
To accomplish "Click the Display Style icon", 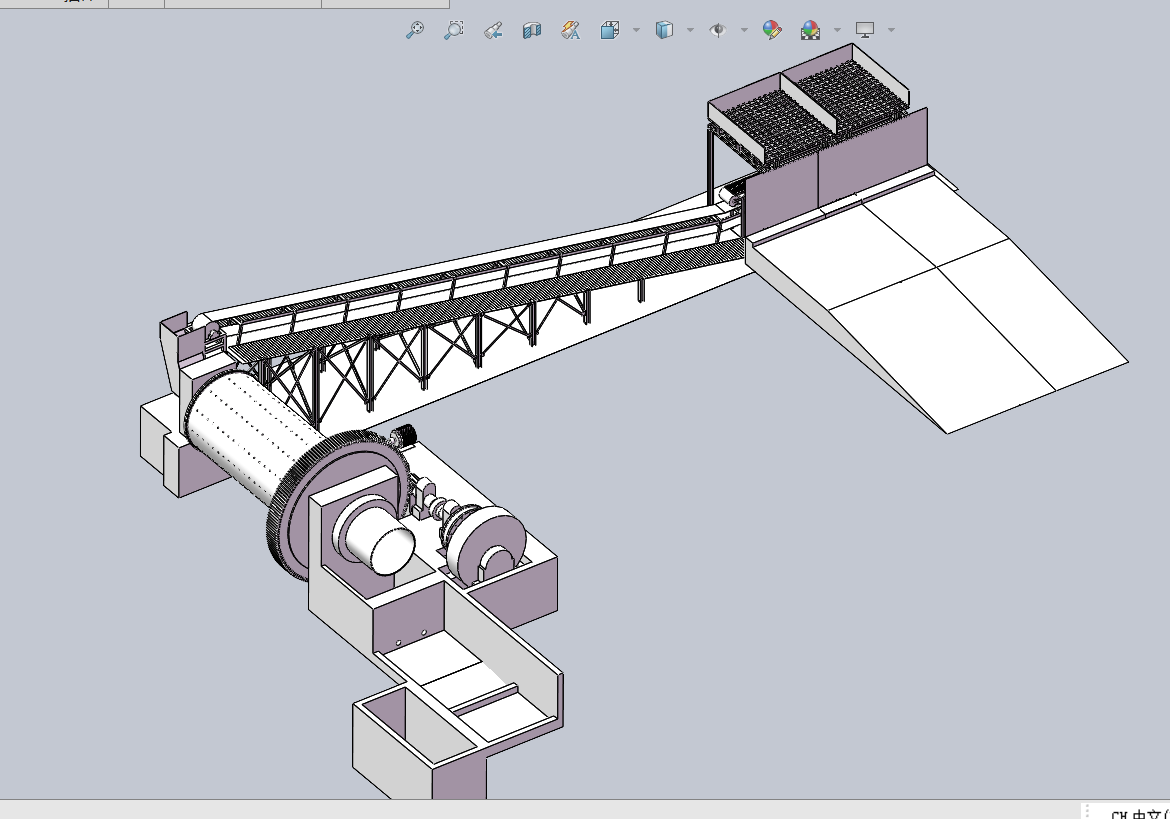I will point(664,30).
